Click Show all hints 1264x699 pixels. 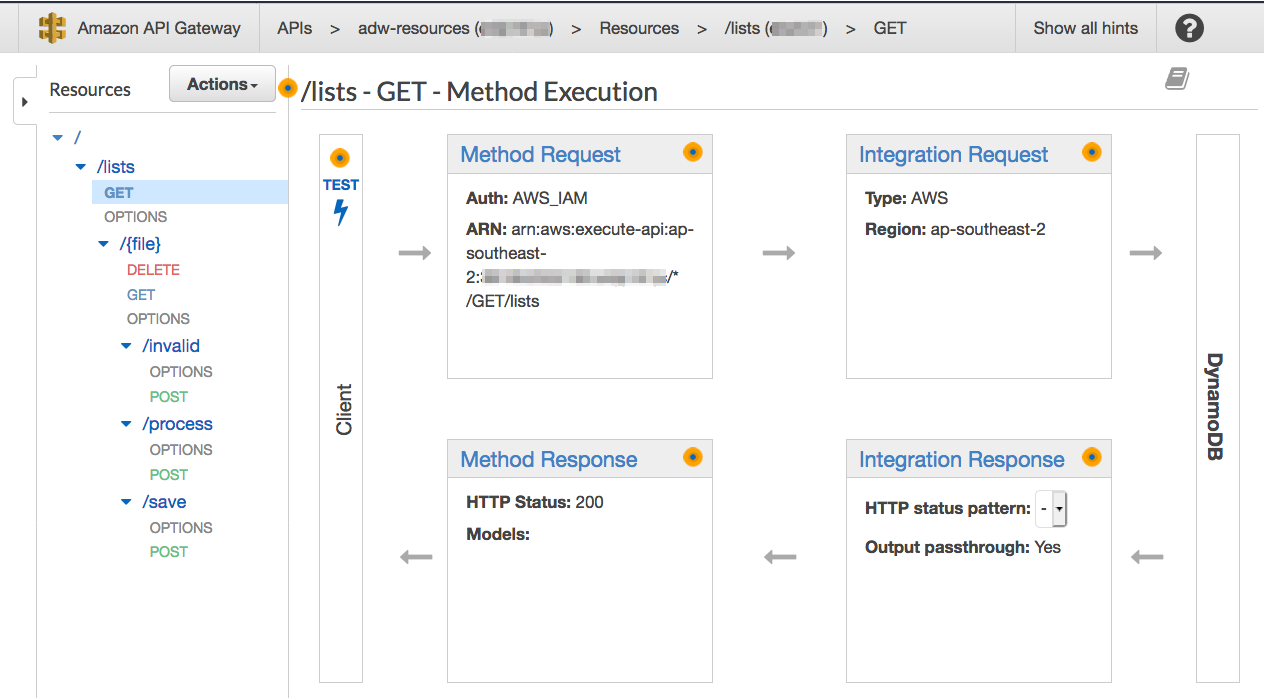point(1086,28)
